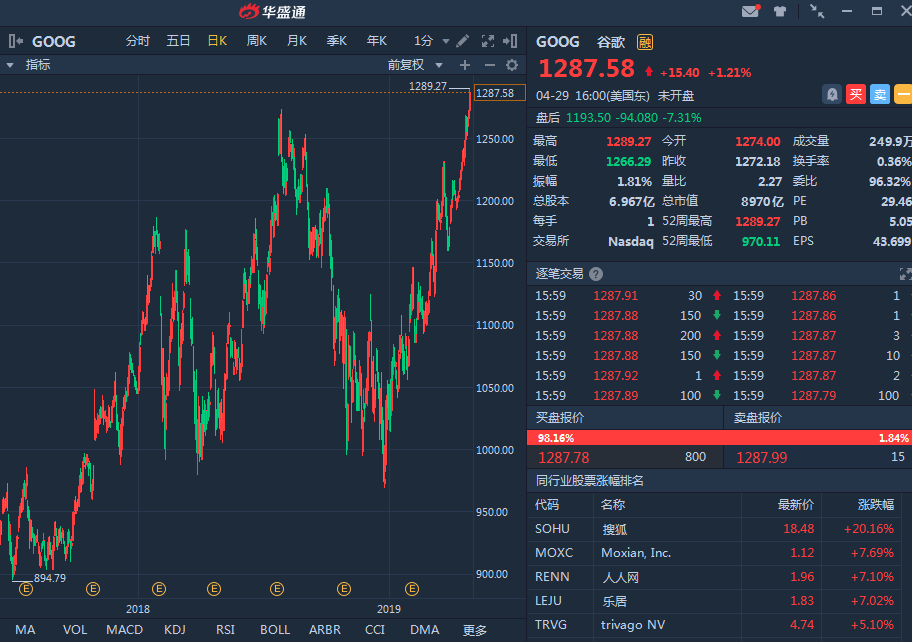Collapse the right quote panel
The height and width of the screenshot is (642, 912).
click(x=510, y=41)
